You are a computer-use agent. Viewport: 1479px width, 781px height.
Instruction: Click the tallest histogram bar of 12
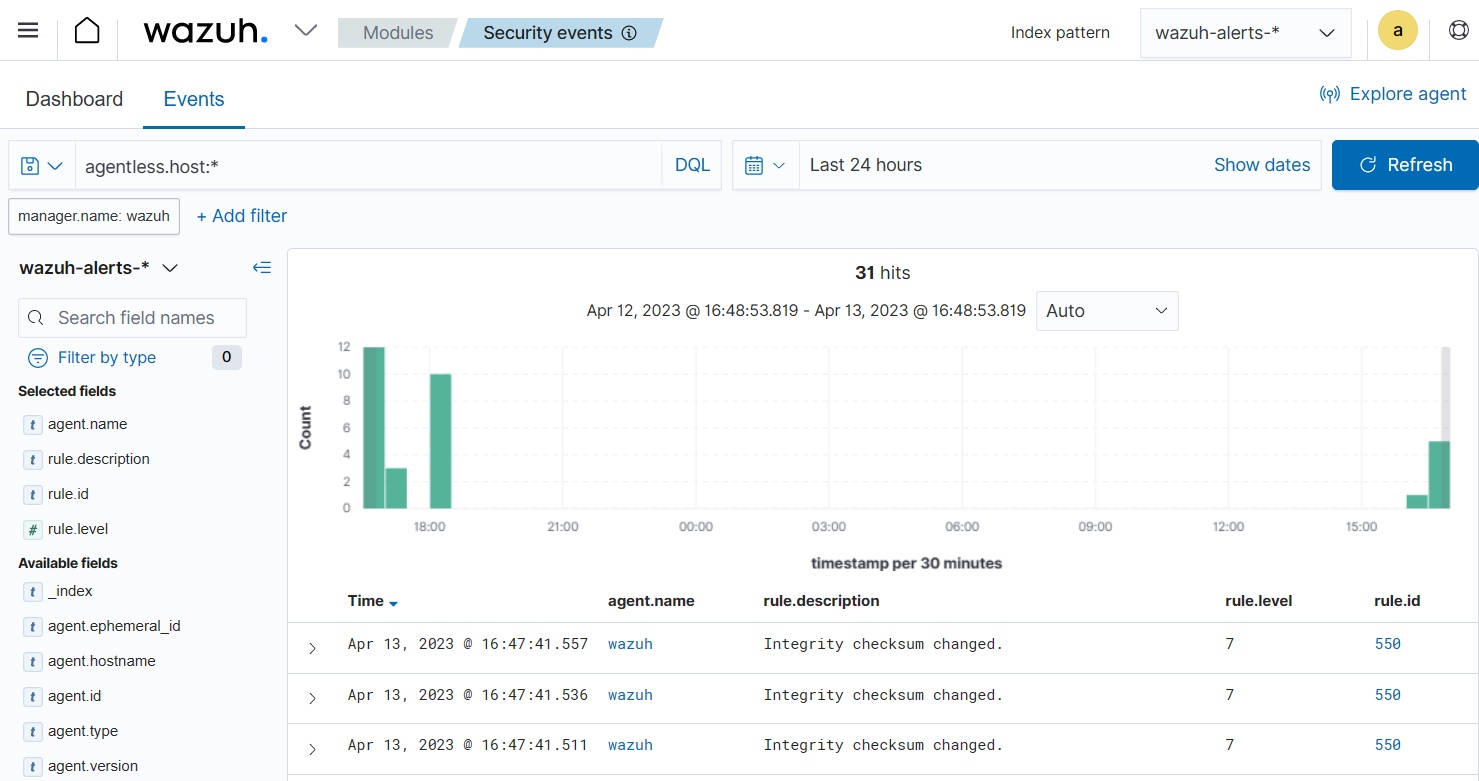374,427
